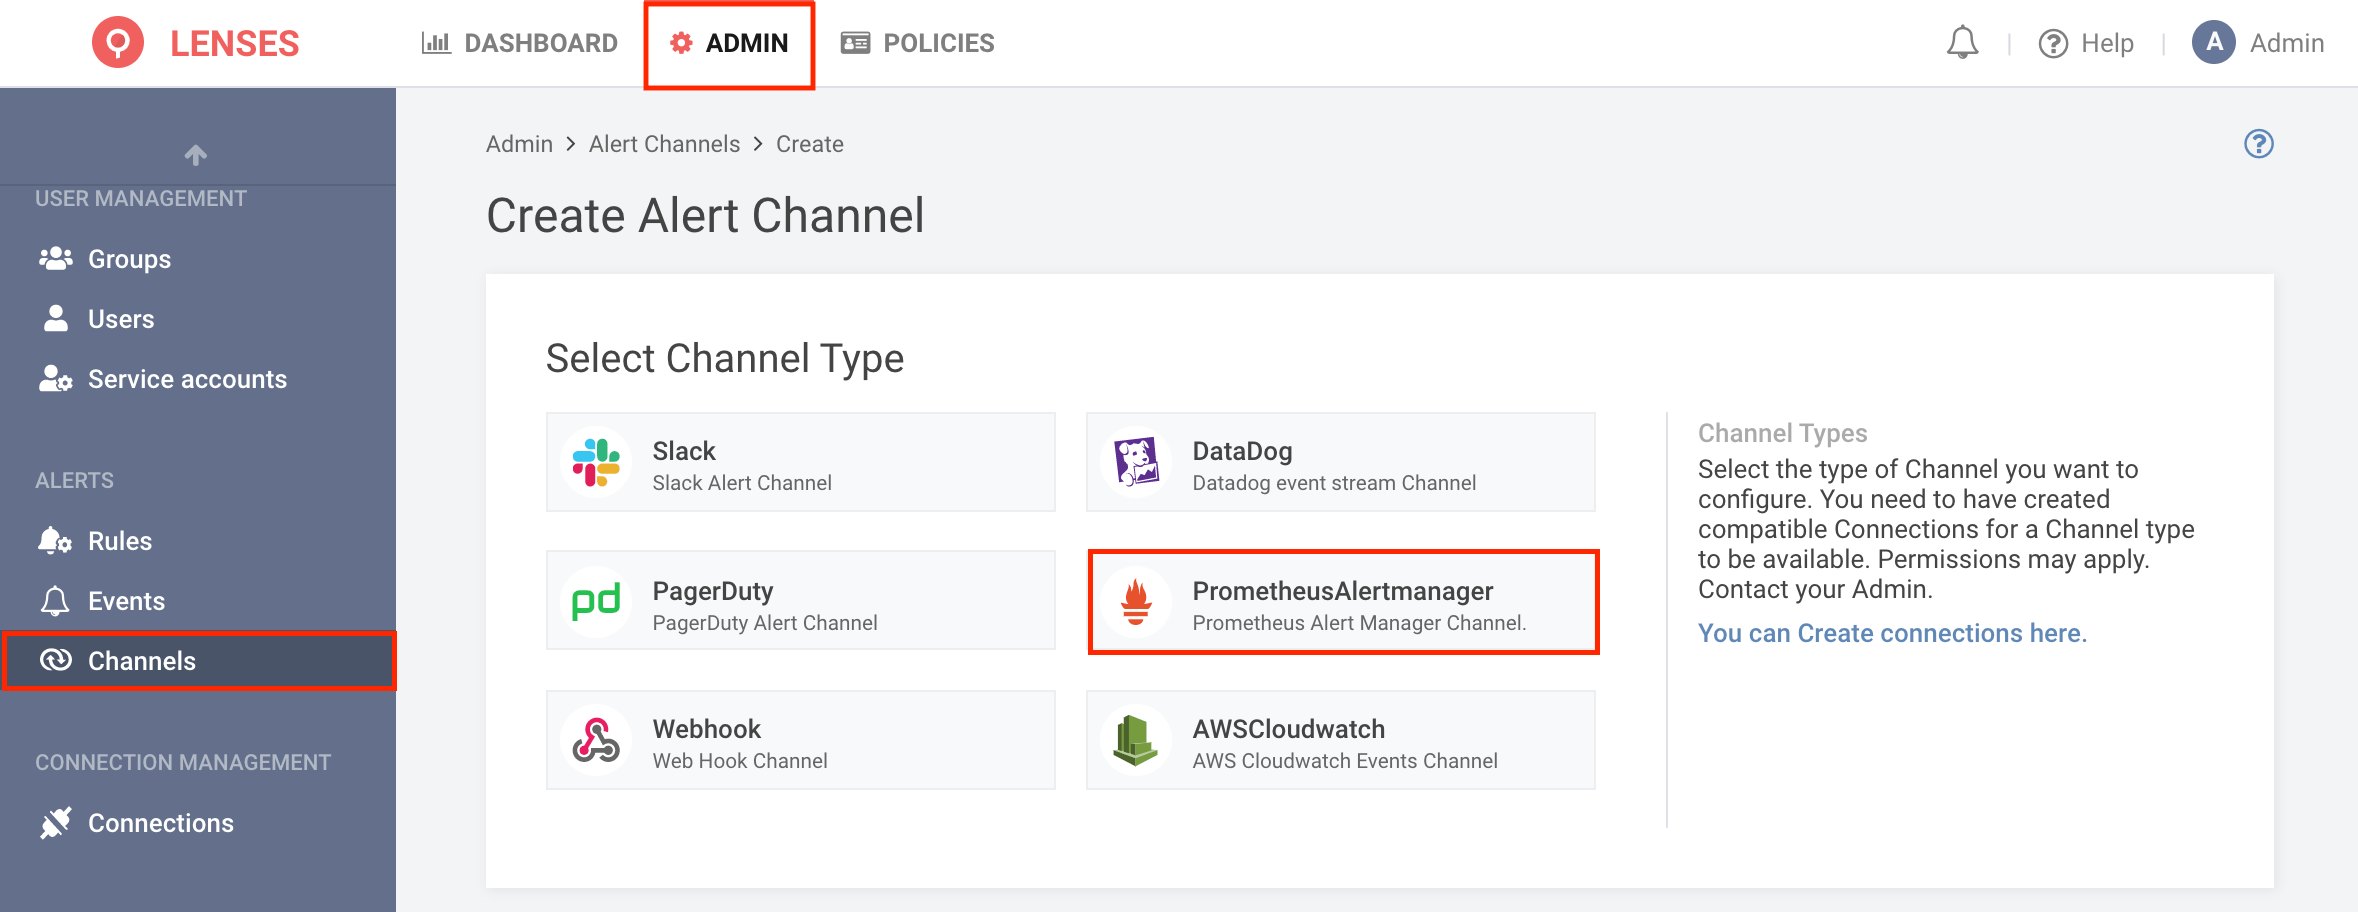2358x912 pixels.
Task: Click the Rules bell-gear icon
Action: click(55, 540)
